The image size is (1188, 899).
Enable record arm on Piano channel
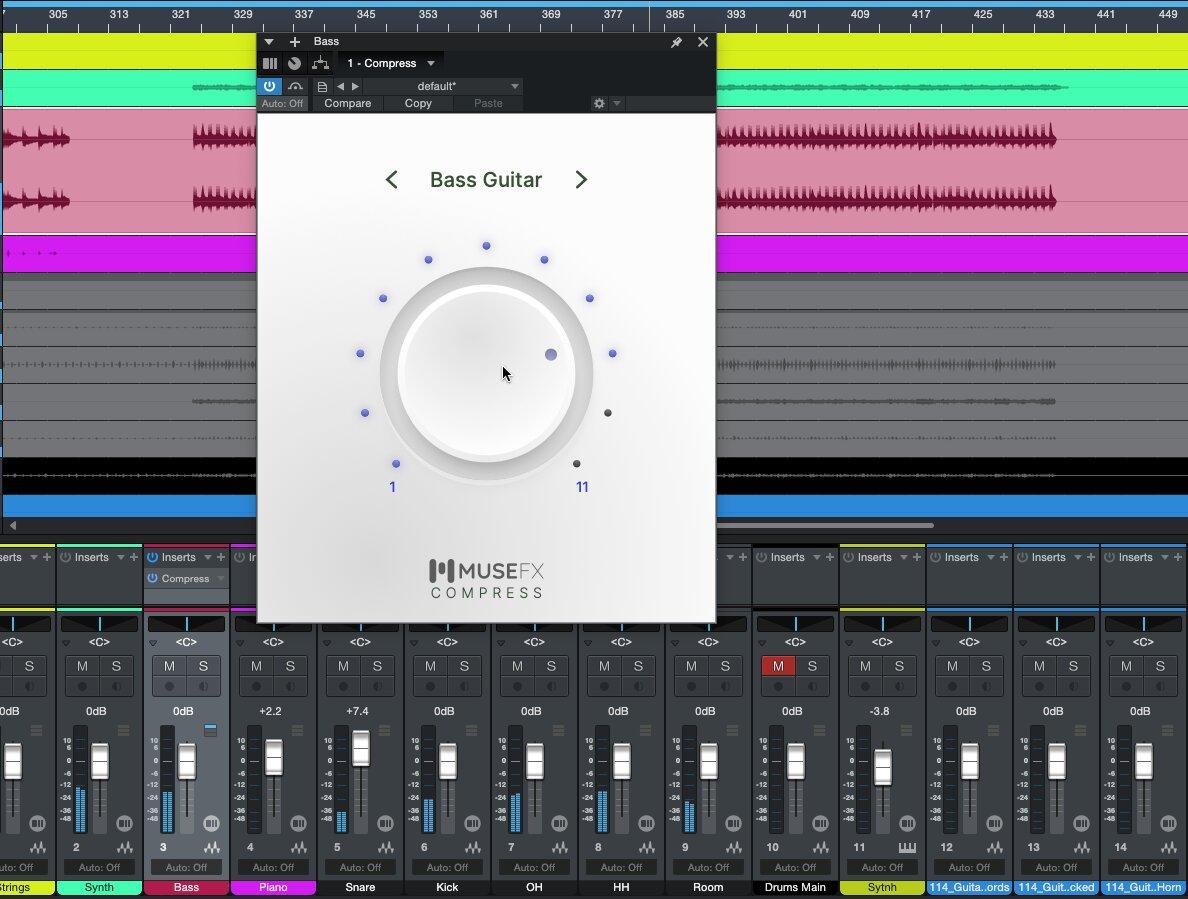256,686
